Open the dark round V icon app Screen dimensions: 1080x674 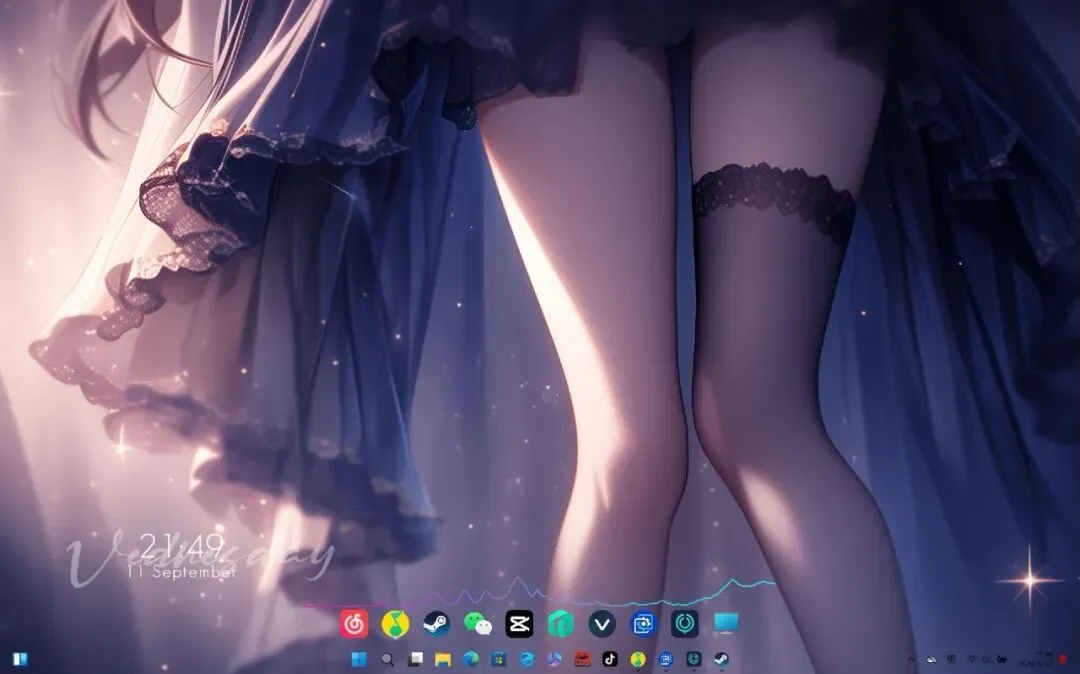click(x=602, y=624)
